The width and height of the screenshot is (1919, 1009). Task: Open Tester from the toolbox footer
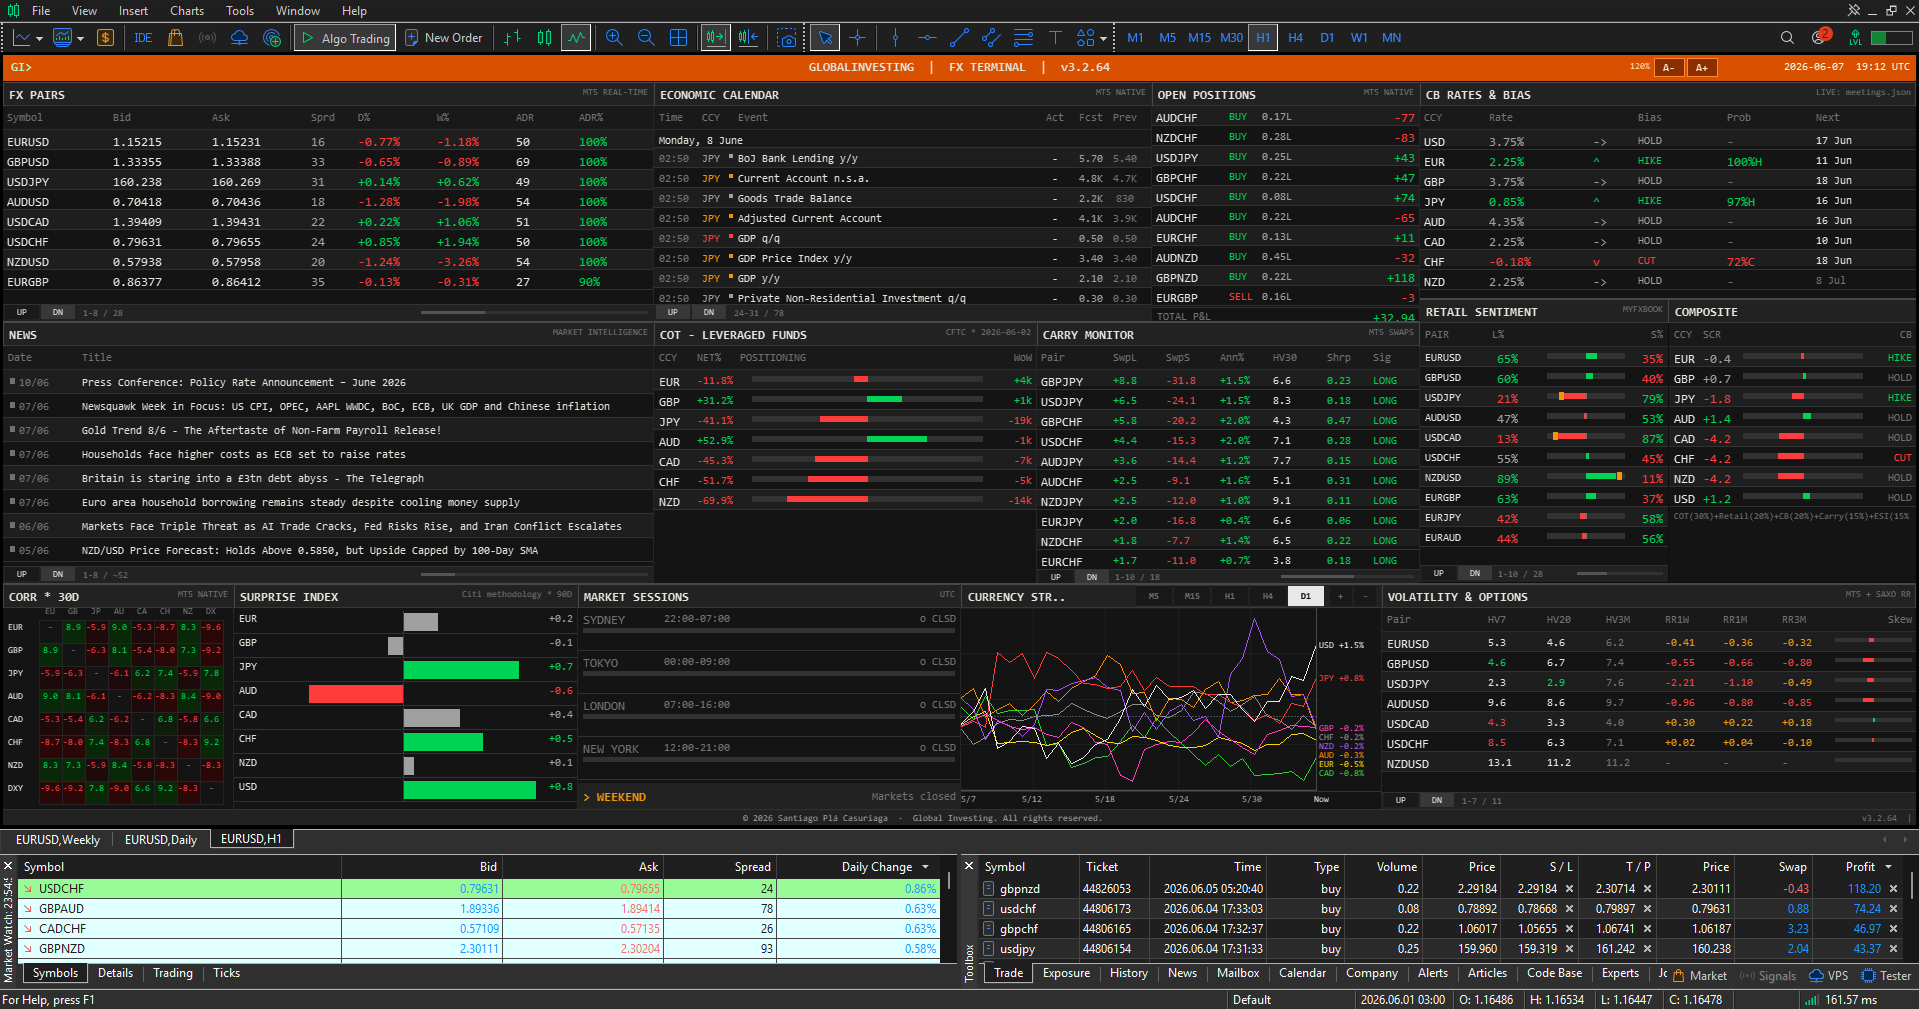point(1886,975)
